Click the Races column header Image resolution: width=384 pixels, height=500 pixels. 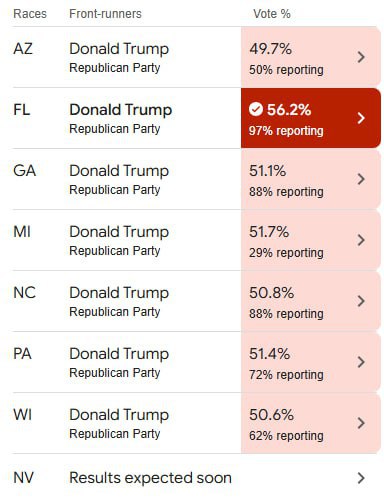tap(30, 14)
